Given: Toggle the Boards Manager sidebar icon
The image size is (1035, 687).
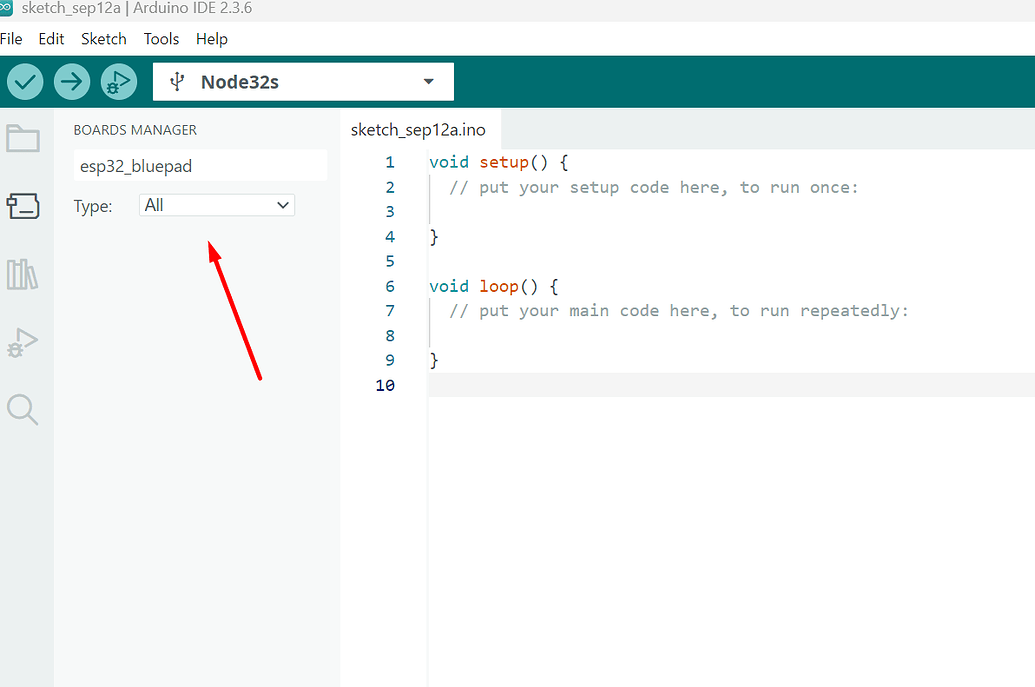Looking at the screenshot, I should 22,206.
